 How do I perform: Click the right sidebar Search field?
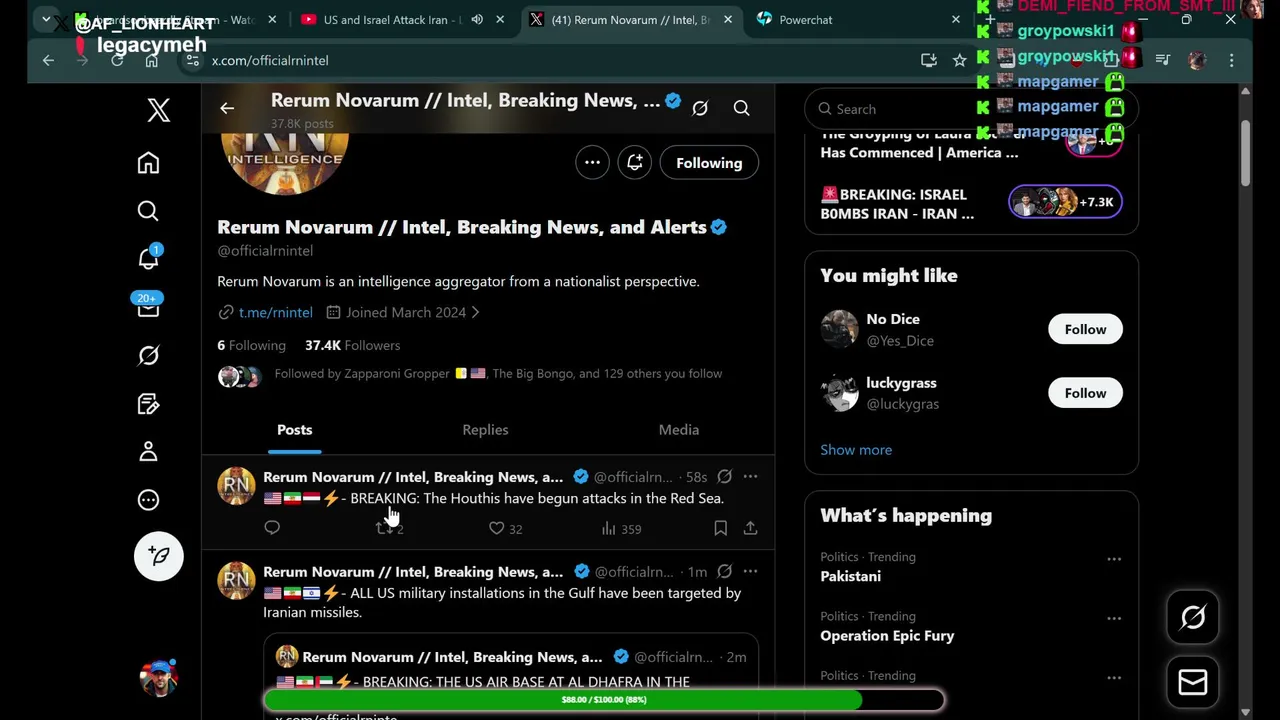coord(971,109)
